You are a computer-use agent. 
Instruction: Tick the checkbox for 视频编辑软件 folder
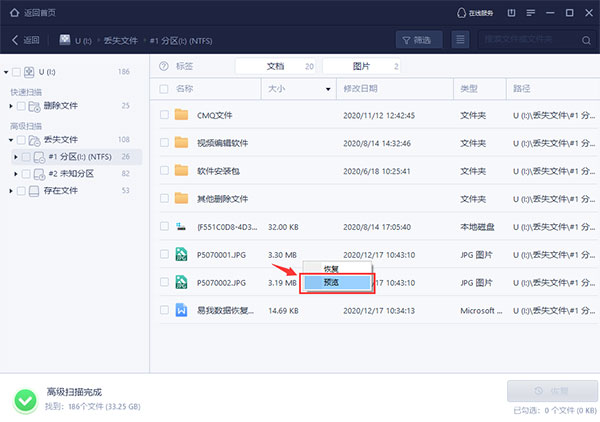[x=163, y=142]
